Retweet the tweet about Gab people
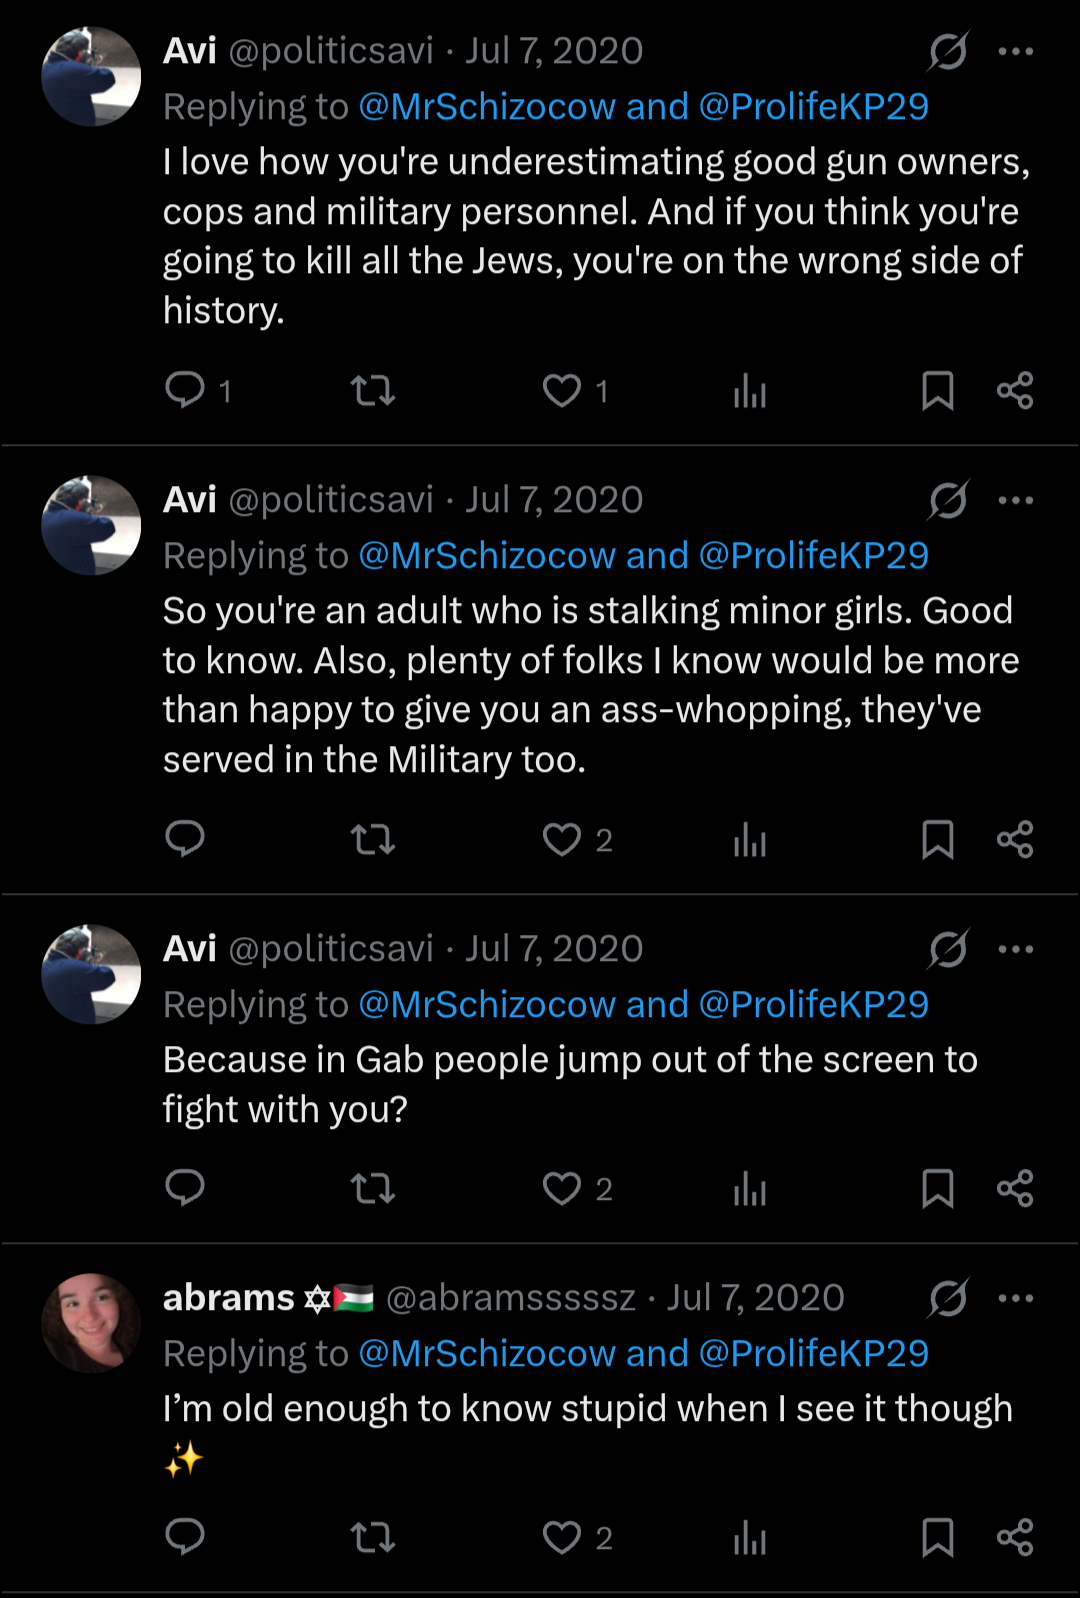The height and width of the screenshot is (1598, 1080). coord(373,1188)
